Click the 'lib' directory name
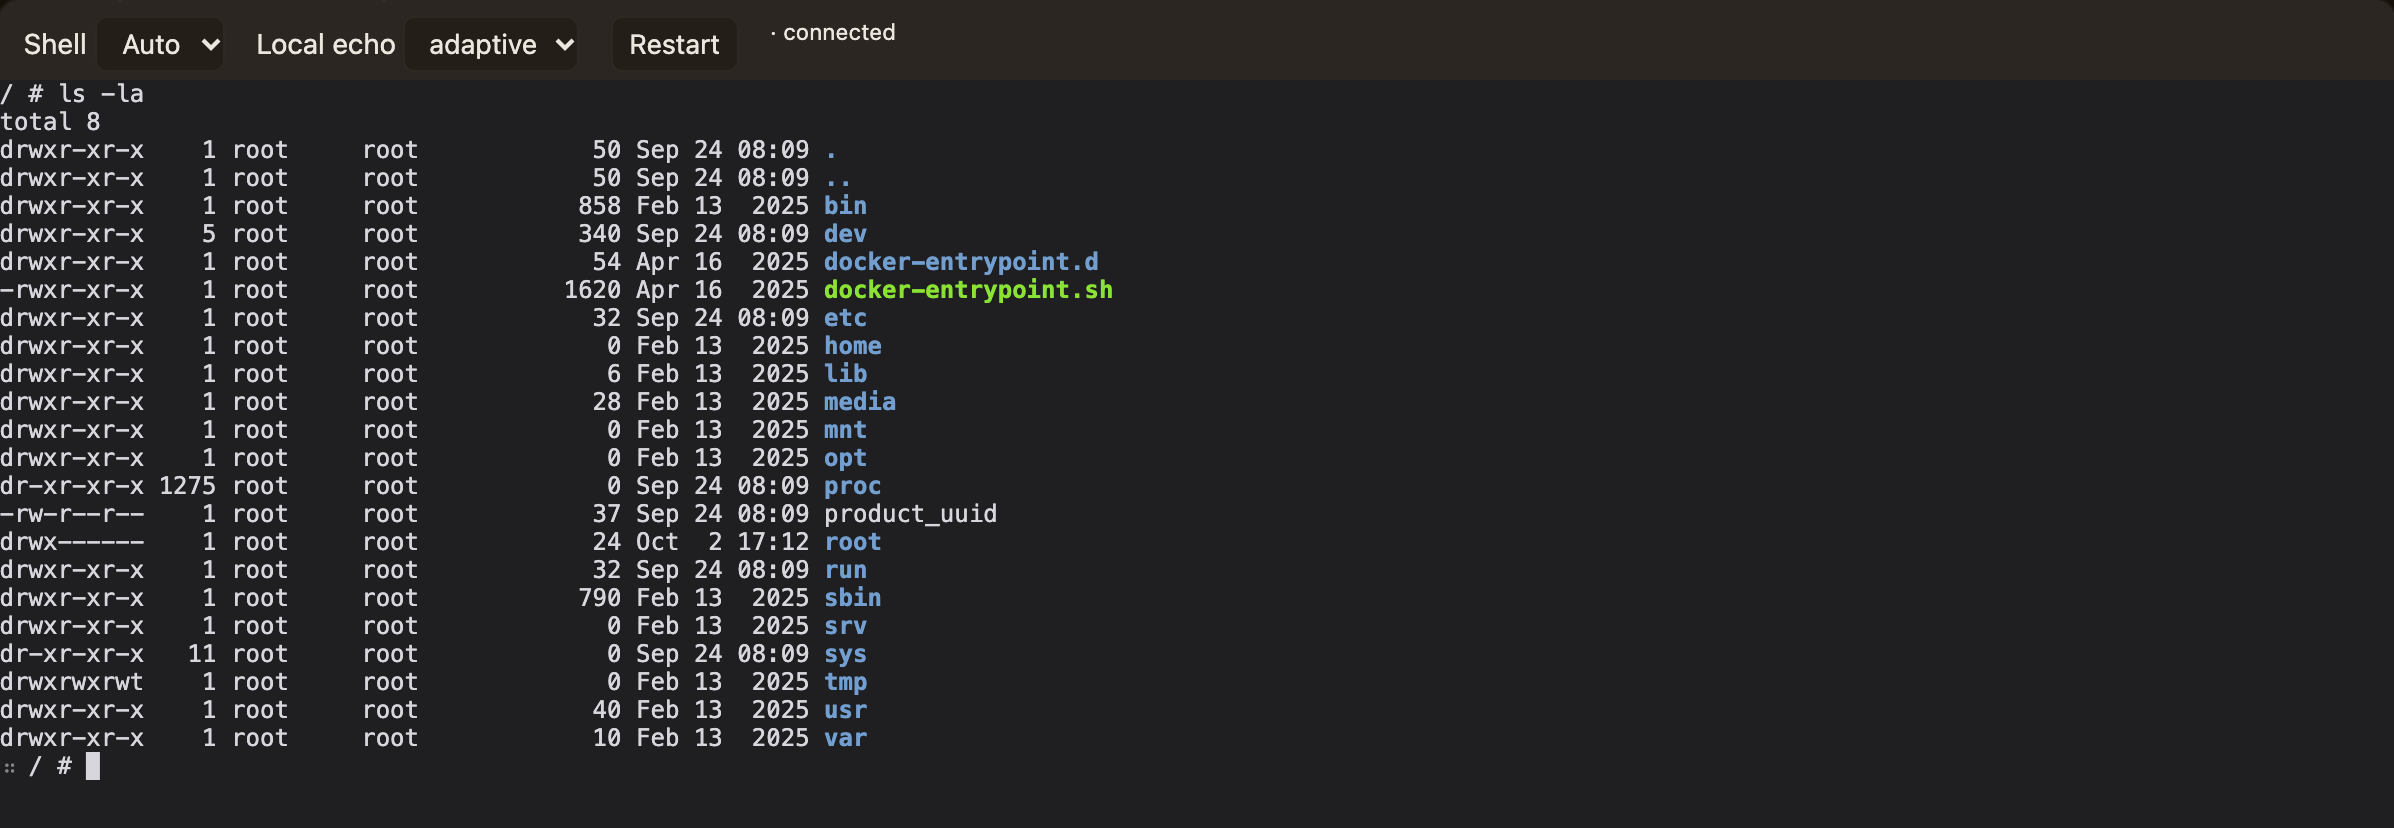The image size is (2394, 828). tap(845, 374)
